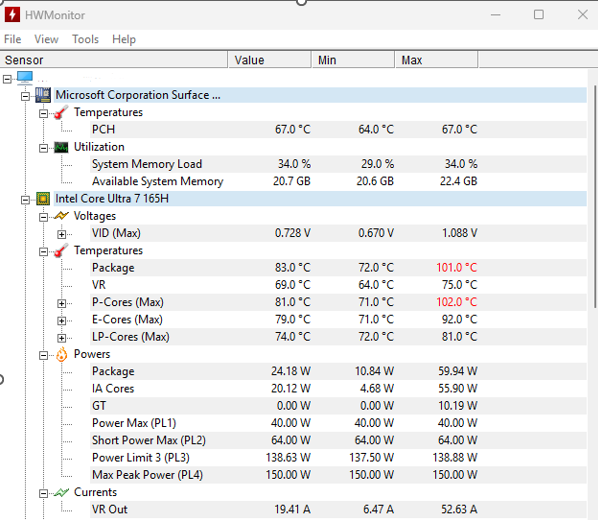The width and height of the screenshot is (598, 520).
Task: Select the motherboard icon beside Microsoft Corporation Surface
Action: click(43, 95)
